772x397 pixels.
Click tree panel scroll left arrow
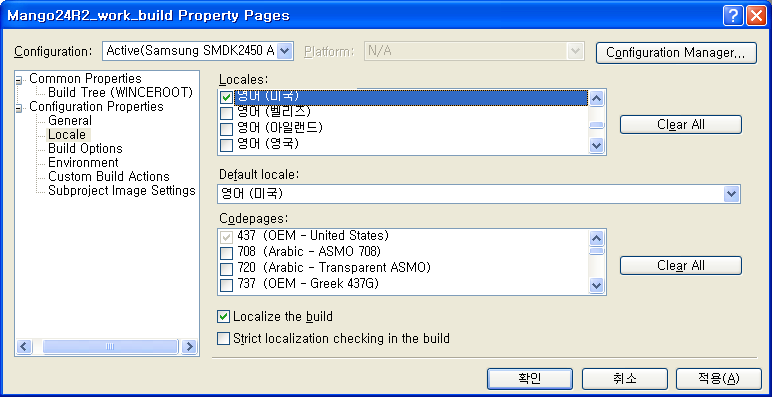tap(24, 347)
